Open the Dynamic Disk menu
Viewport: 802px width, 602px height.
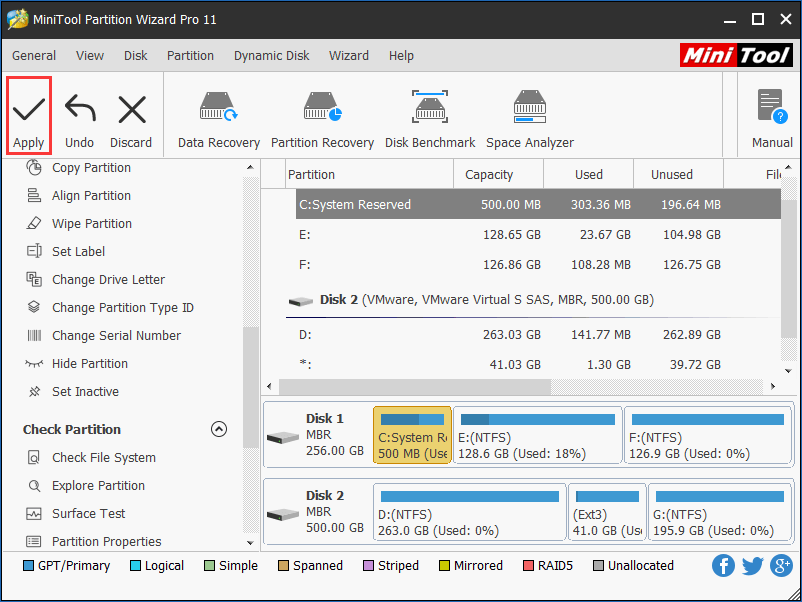click(272, 55)
